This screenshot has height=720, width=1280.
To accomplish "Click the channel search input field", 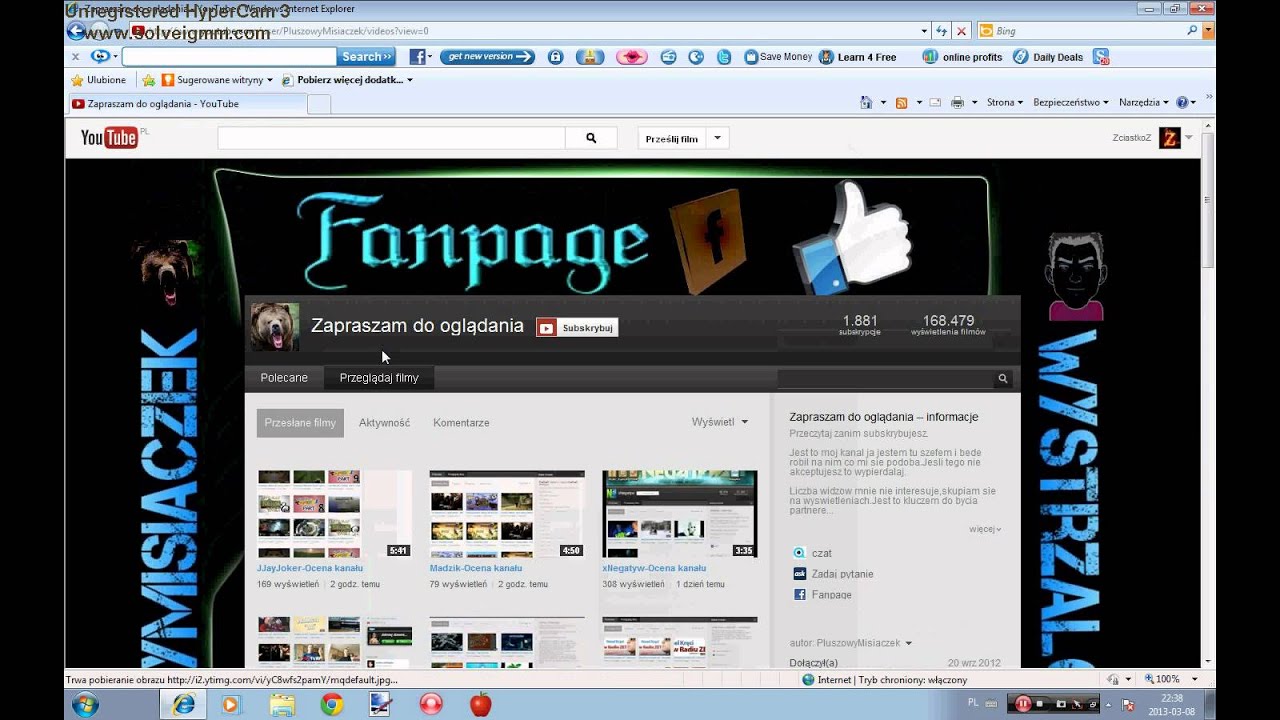I will click(885, 379).
